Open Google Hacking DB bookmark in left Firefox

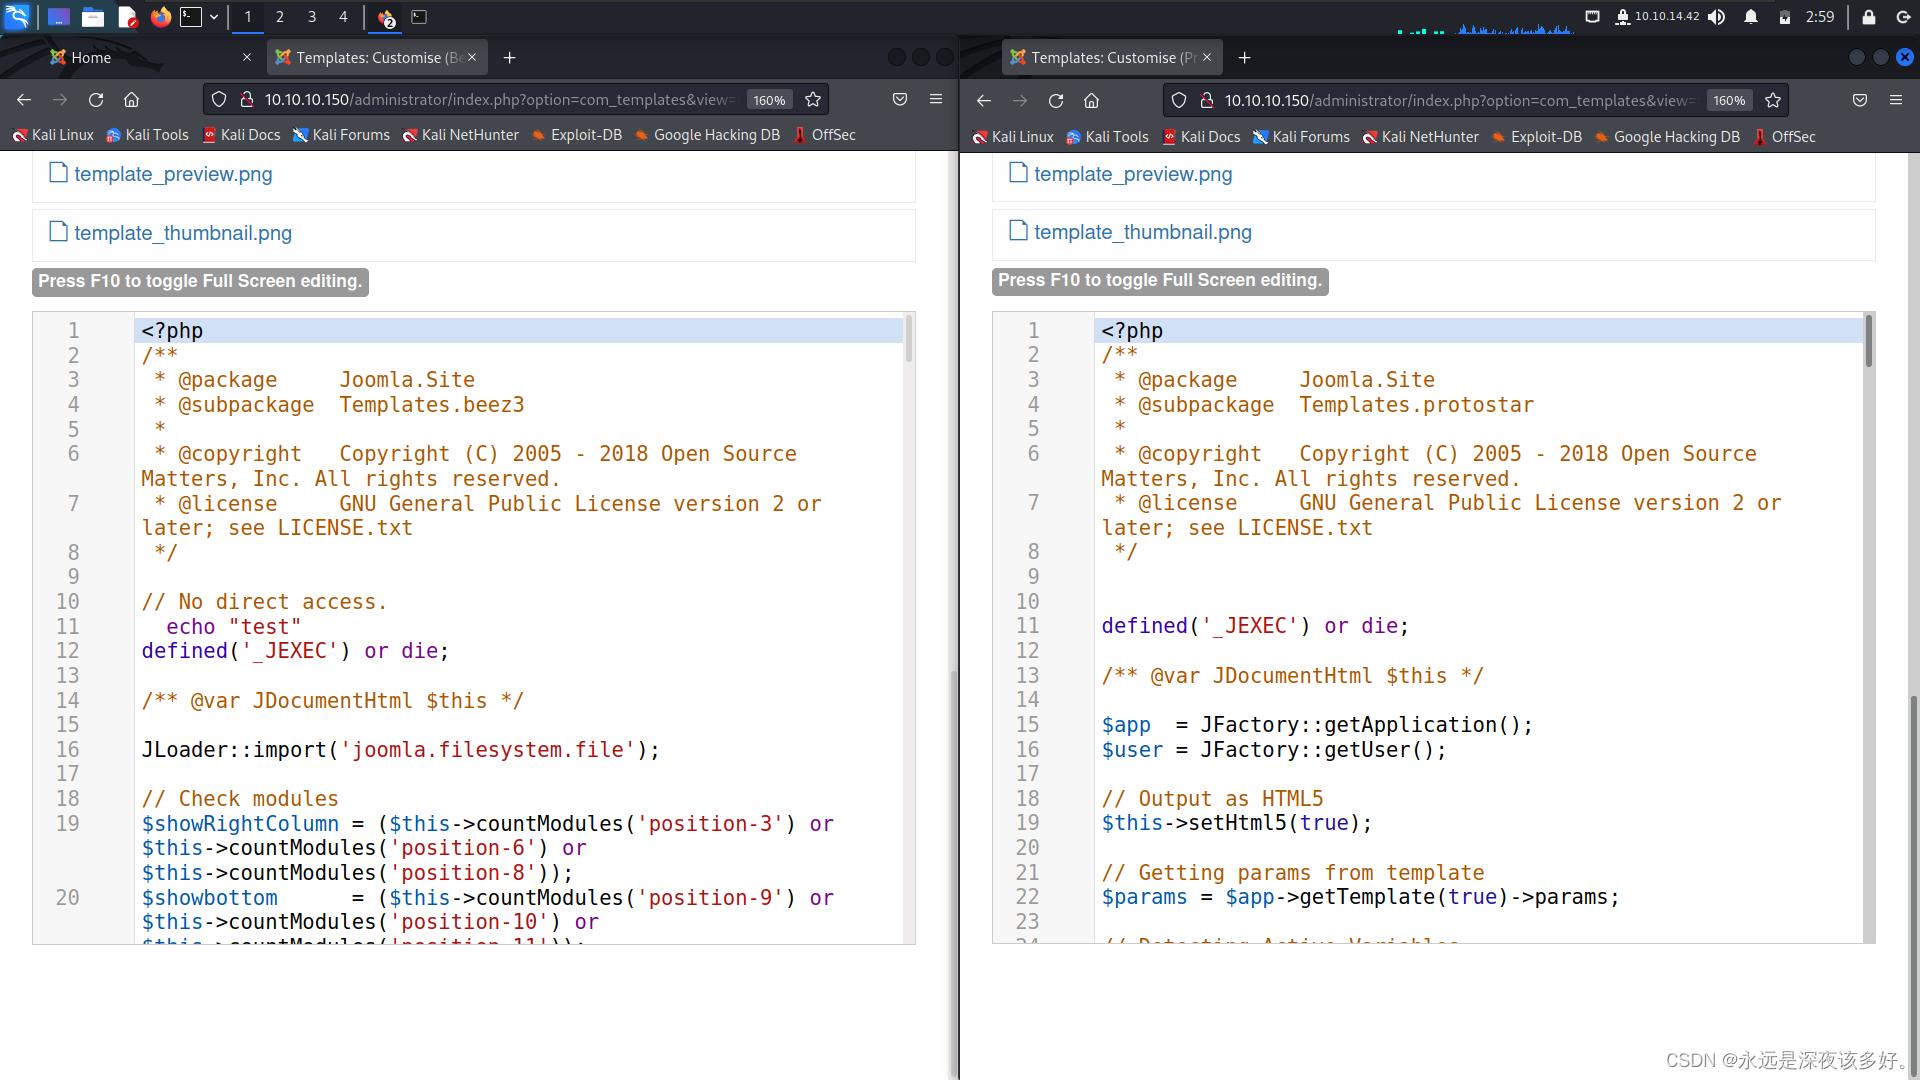pyautogui.click(x=707, y=135)
